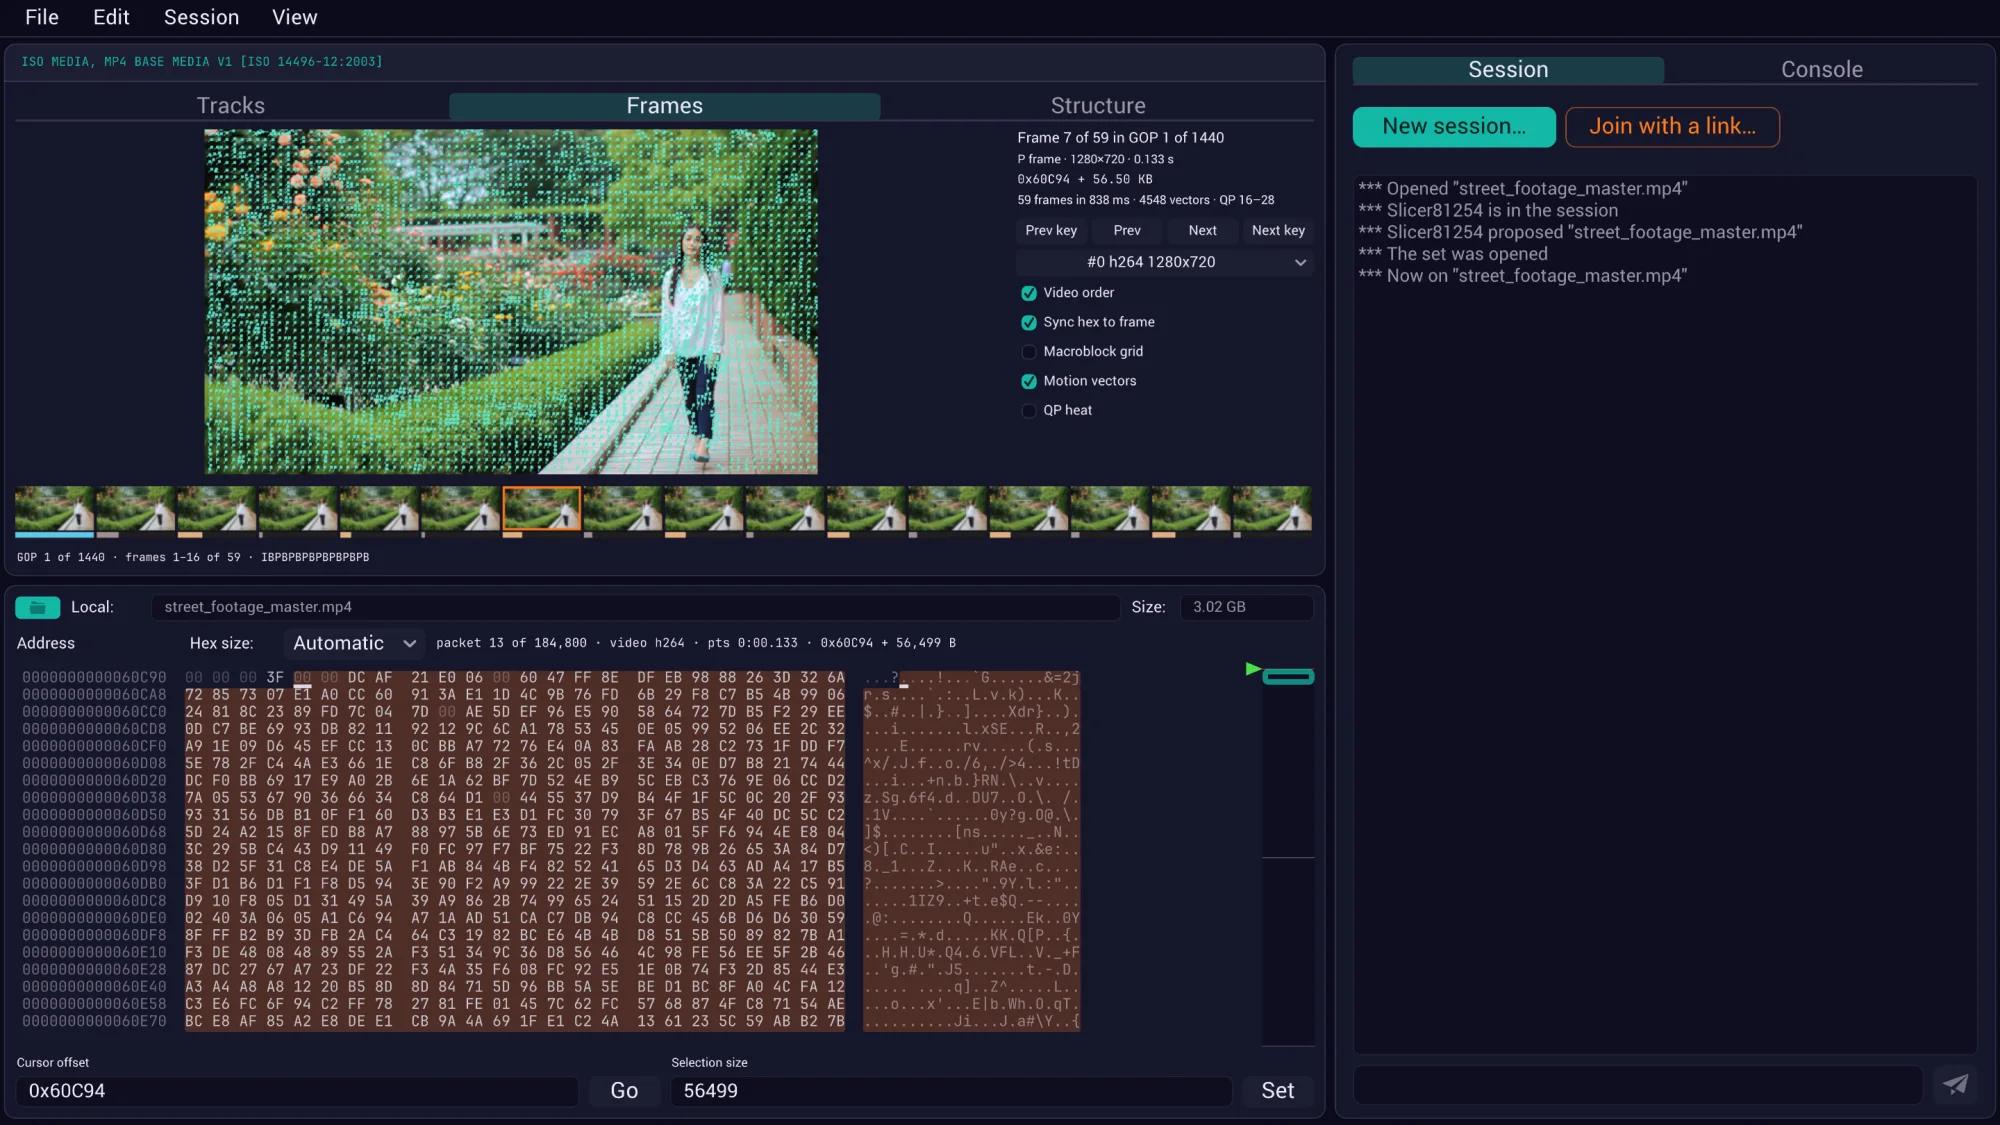This screenshot has height=1125, width=2000.
Task: Select the highlighted seventh frame thumbnail
Action: point(541,509)
